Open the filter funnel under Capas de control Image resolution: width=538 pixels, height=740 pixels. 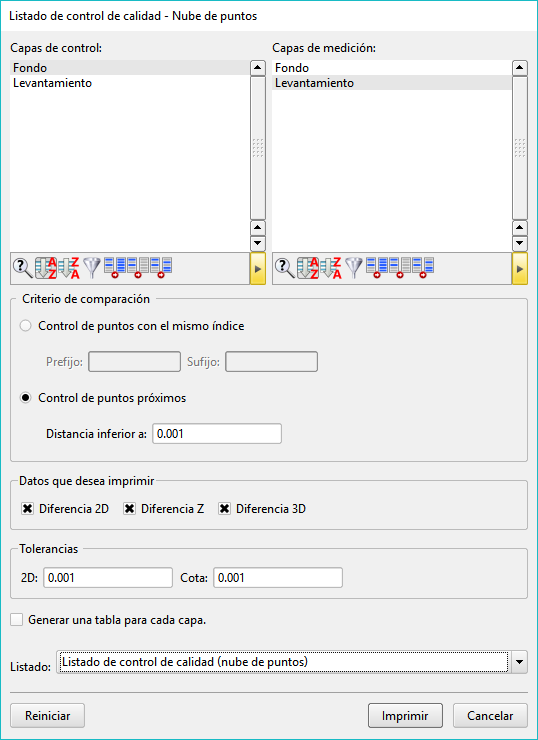click(x=92, y=268)
